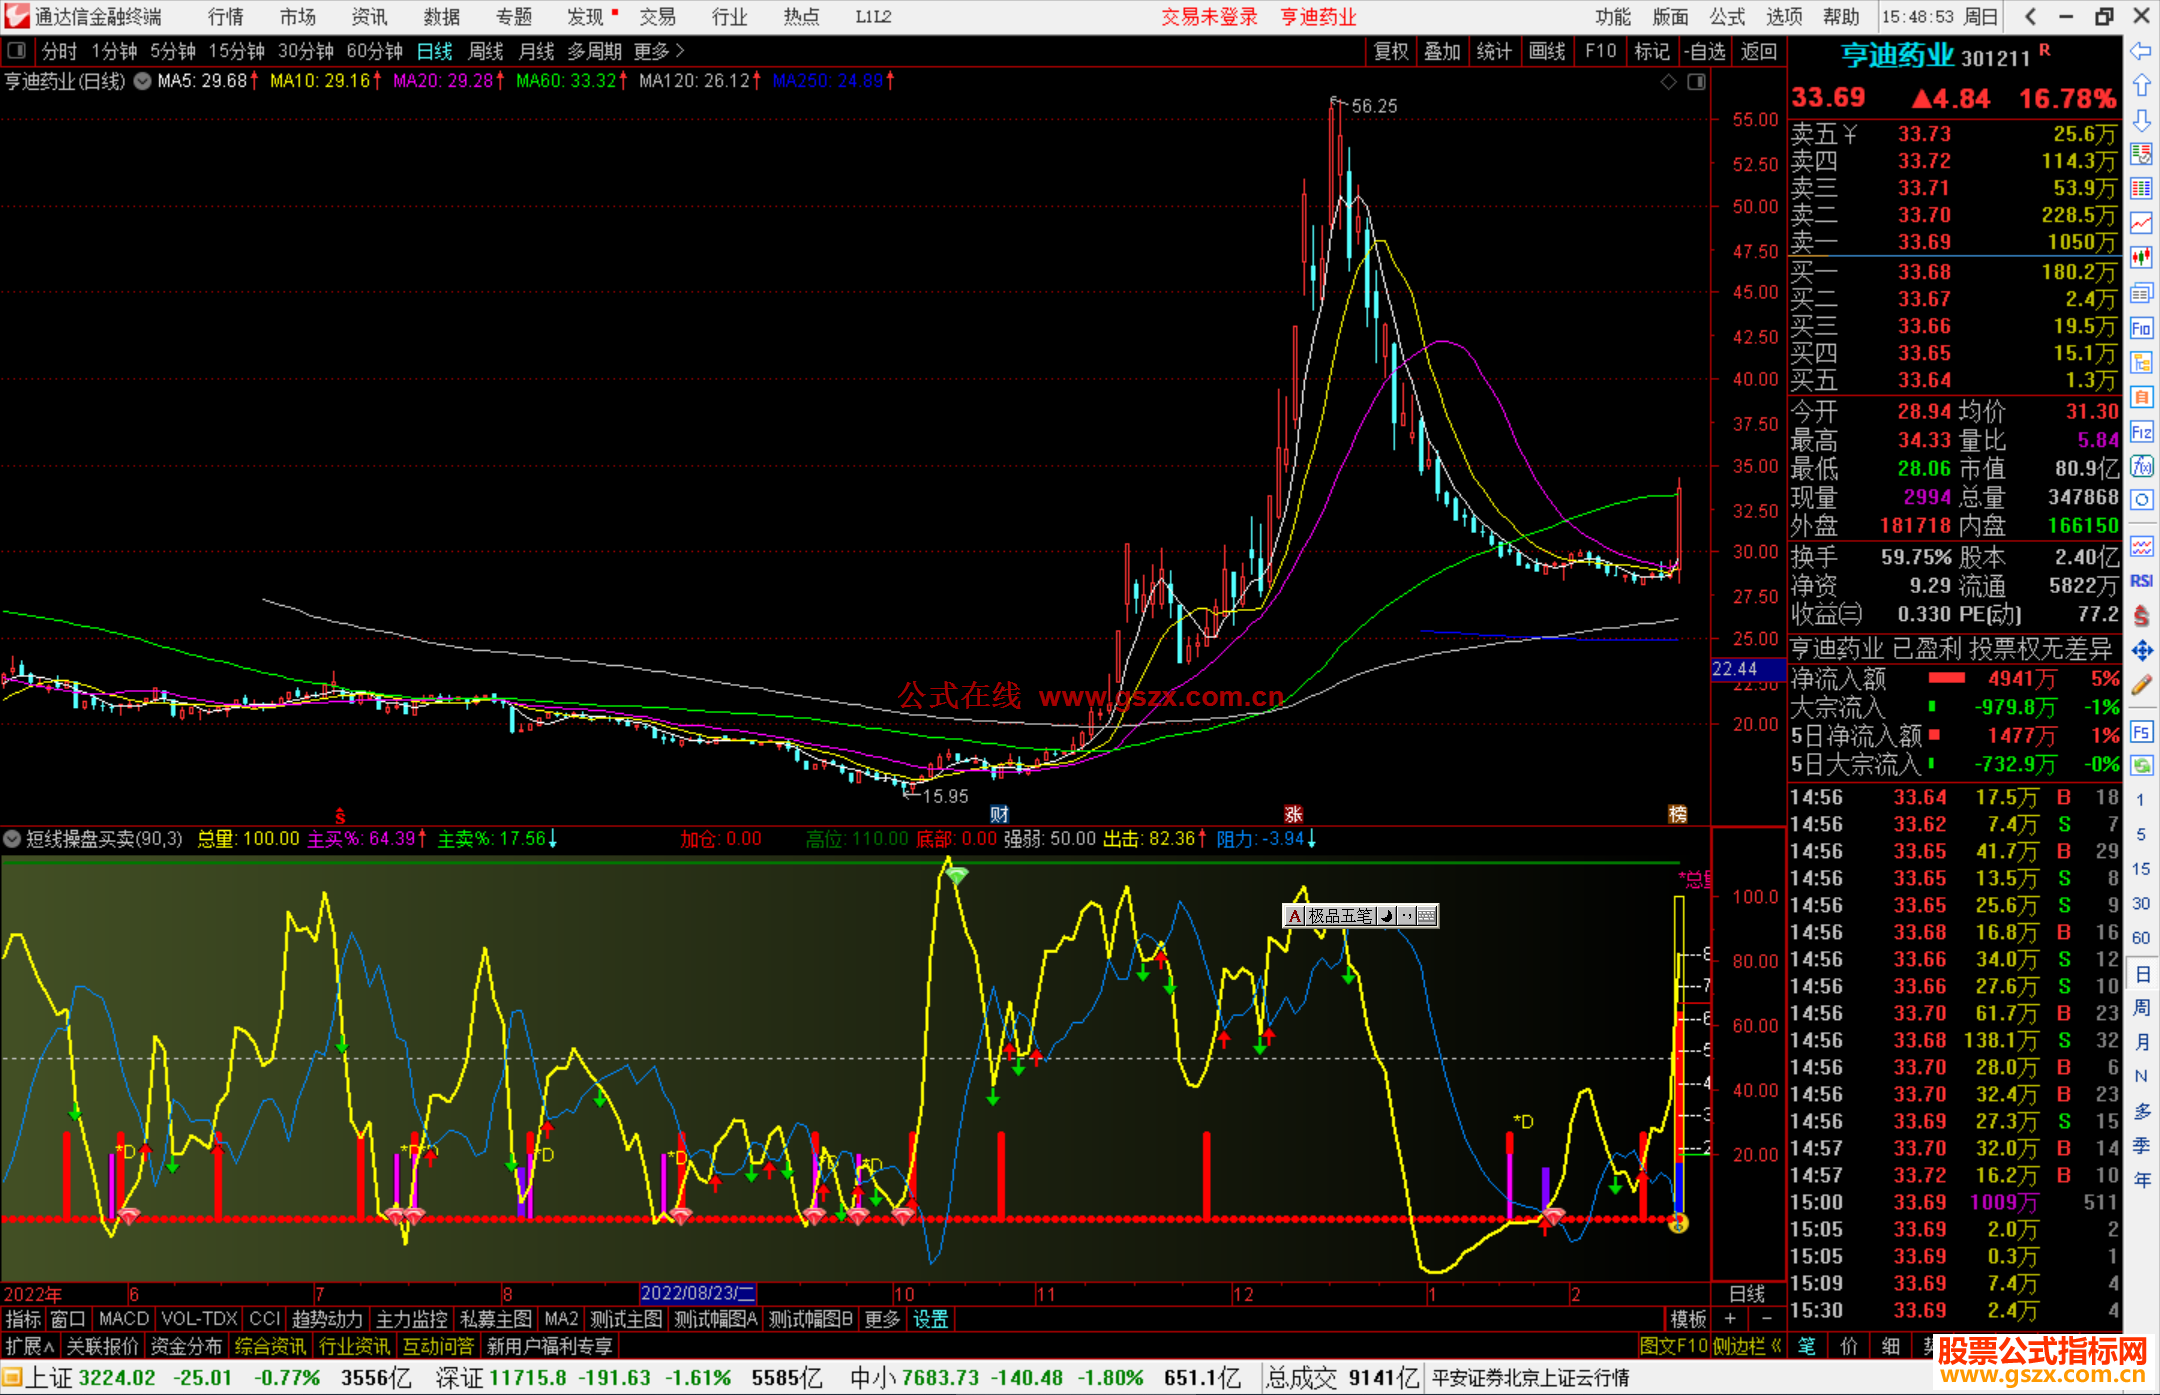Click the 画线 drawing button
Screen dimensions: 2160x1395
(x=1546, y=51)
